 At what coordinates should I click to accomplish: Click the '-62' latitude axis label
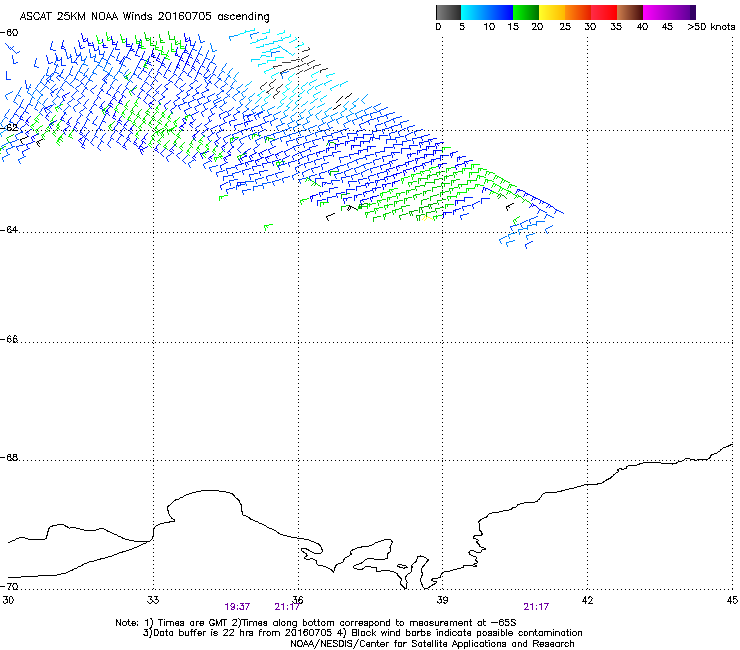[9, 128]
